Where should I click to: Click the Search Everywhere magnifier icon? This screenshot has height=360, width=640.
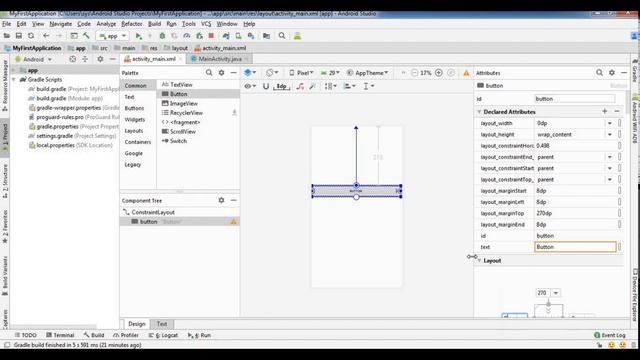(x=282, y=36)
